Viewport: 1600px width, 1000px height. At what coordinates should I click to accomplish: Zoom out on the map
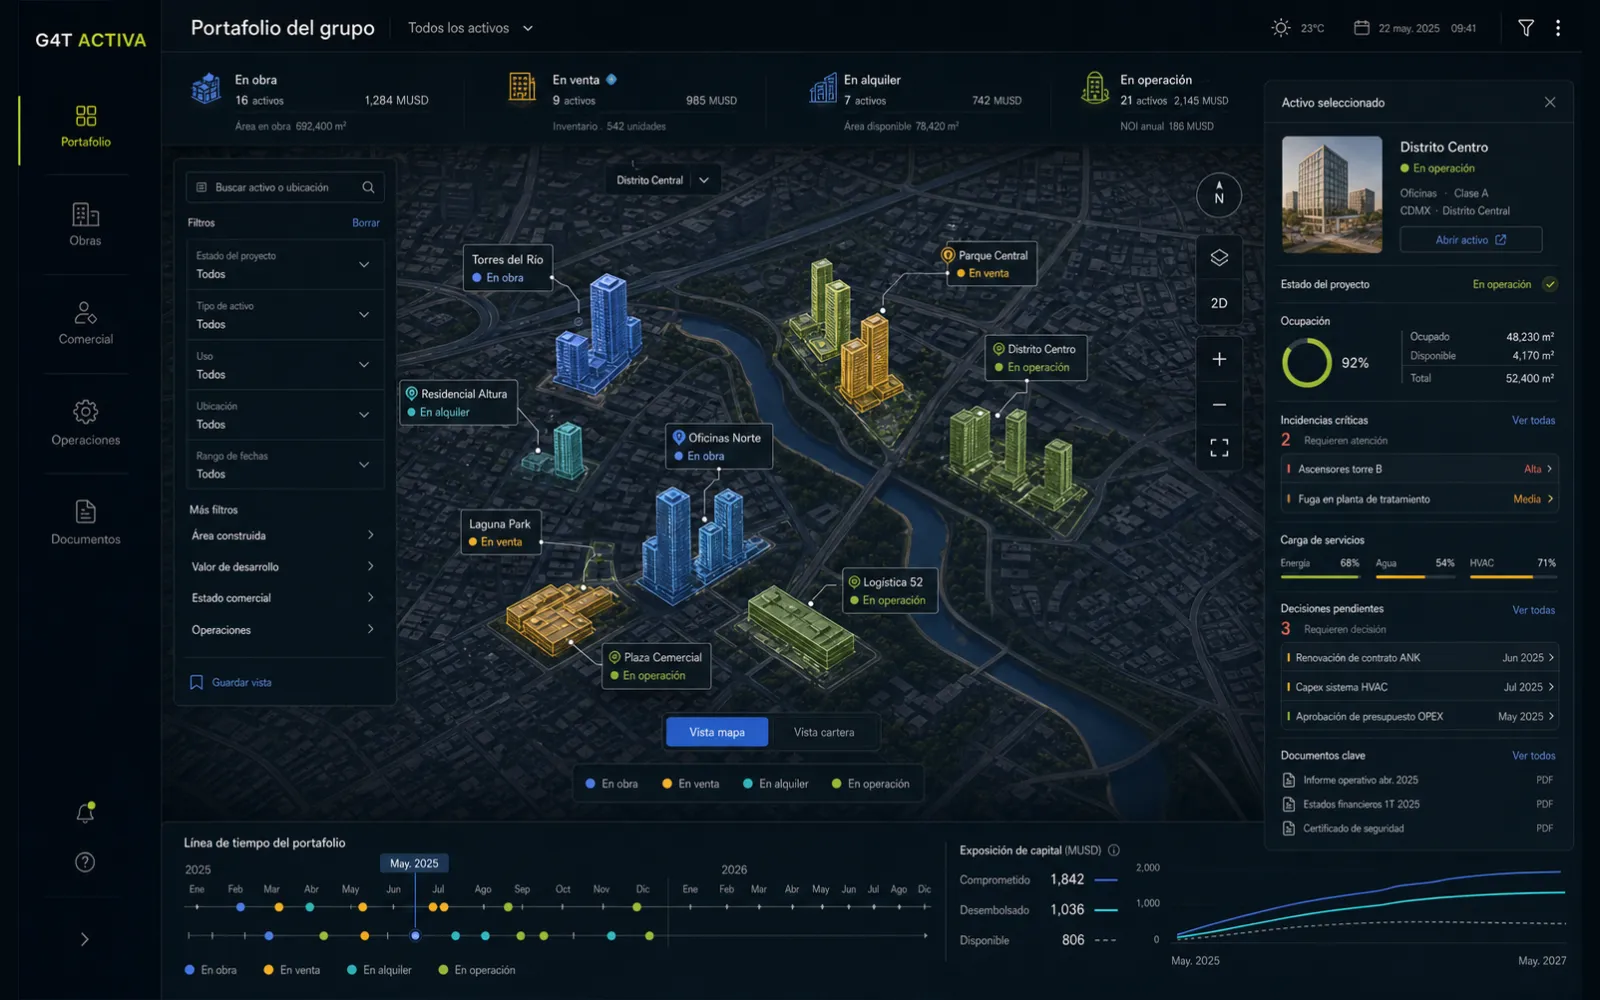click(1219, 405)
